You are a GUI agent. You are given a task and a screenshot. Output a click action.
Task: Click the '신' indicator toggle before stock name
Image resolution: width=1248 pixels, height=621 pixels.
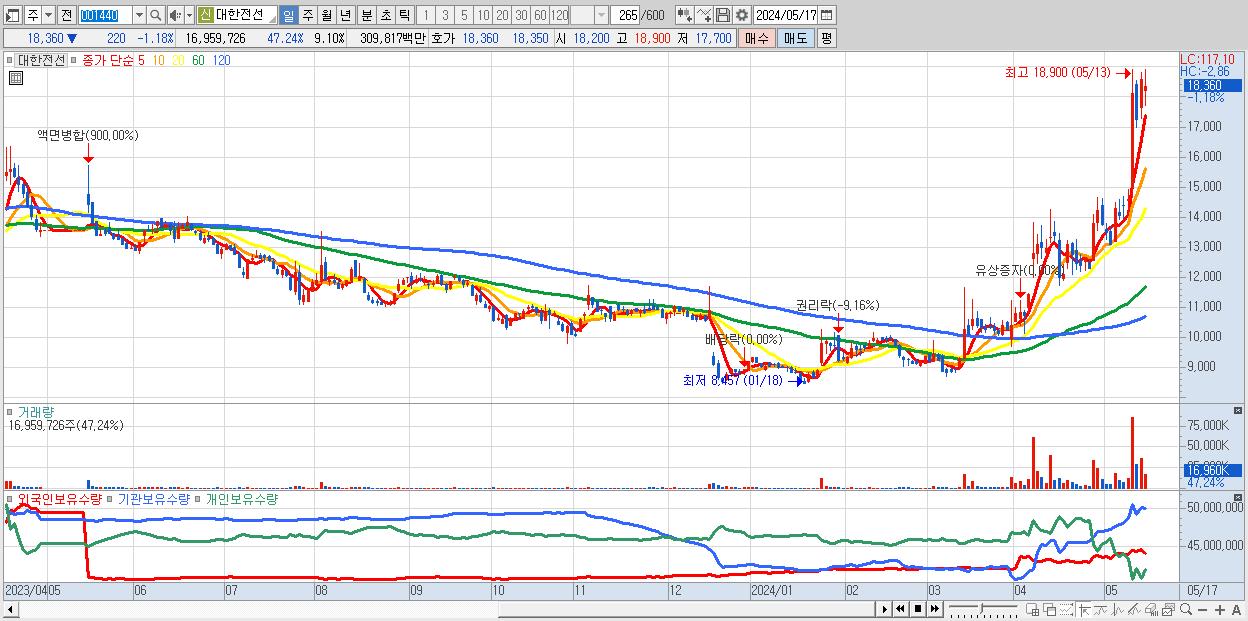206,15
